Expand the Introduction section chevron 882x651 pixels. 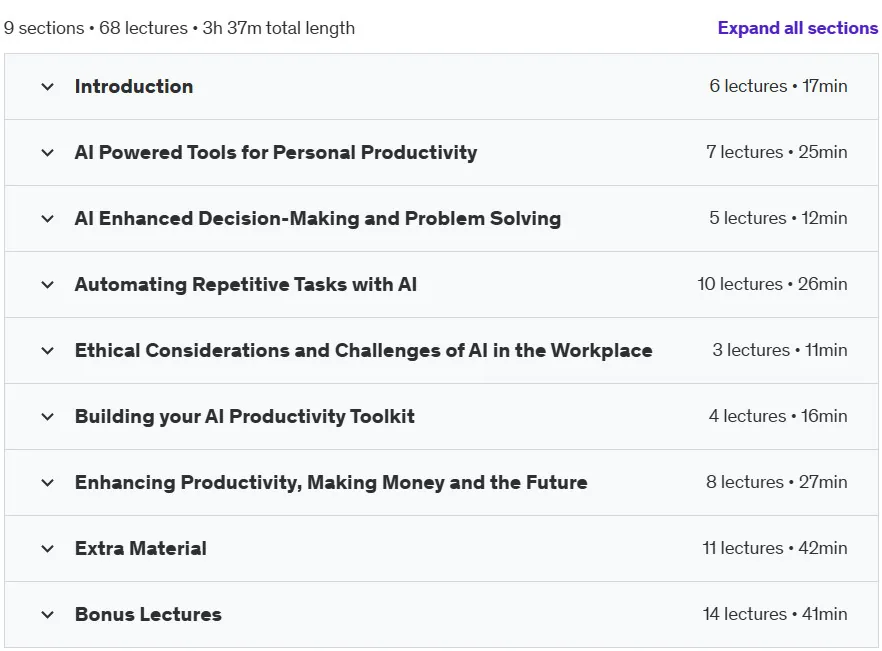coord(48,87)
